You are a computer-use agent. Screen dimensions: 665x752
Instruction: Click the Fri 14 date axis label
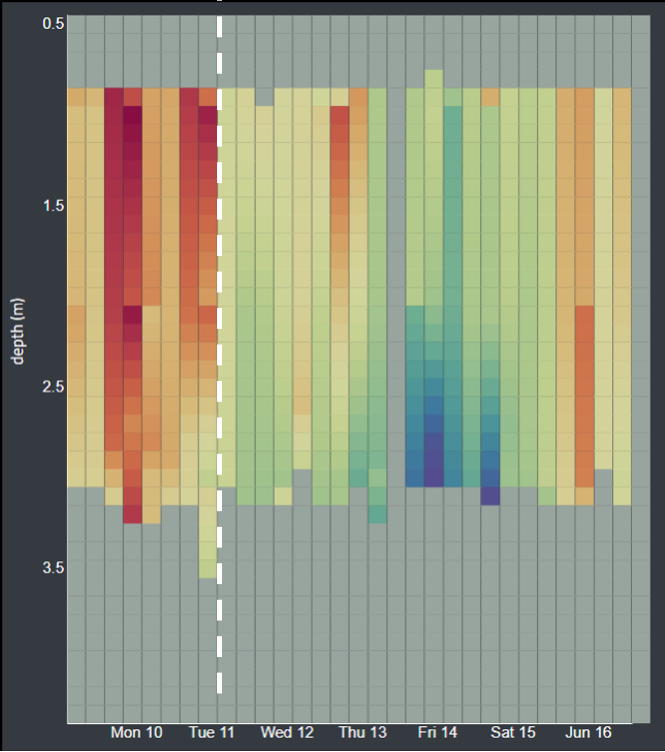438,733
